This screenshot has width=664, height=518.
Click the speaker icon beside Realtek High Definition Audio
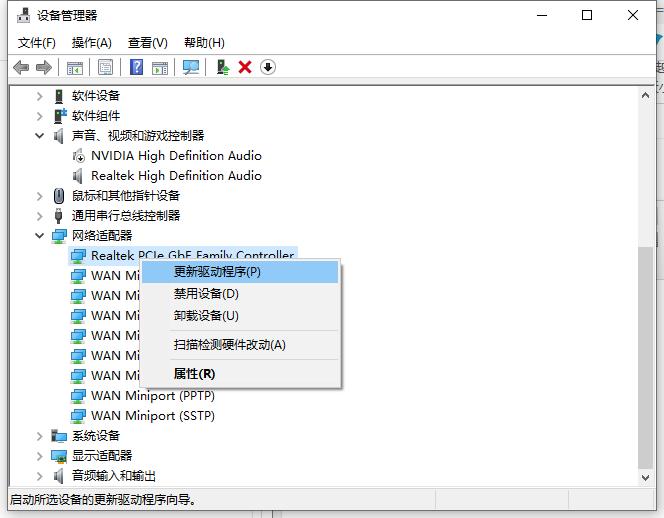78,176
